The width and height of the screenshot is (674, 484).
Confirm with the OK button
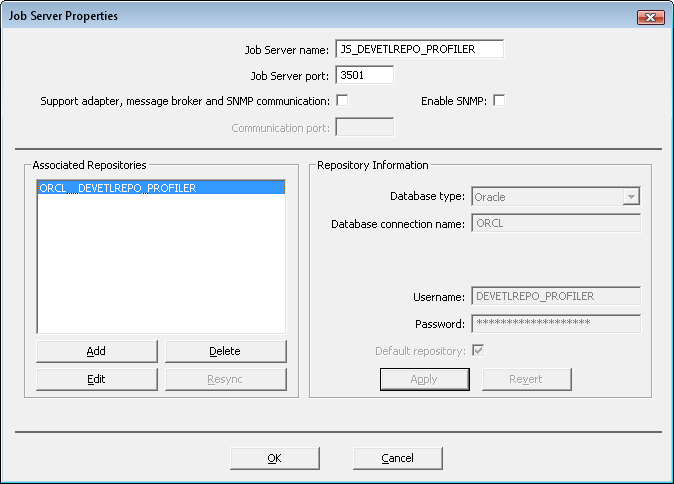click(x=275, y=458)
